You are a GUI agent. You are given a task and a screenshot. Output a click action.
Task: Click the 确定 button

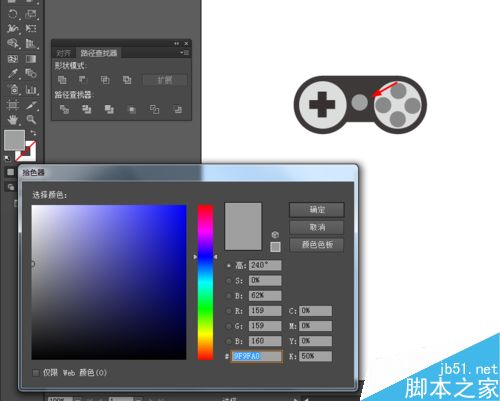click(317, 210)
